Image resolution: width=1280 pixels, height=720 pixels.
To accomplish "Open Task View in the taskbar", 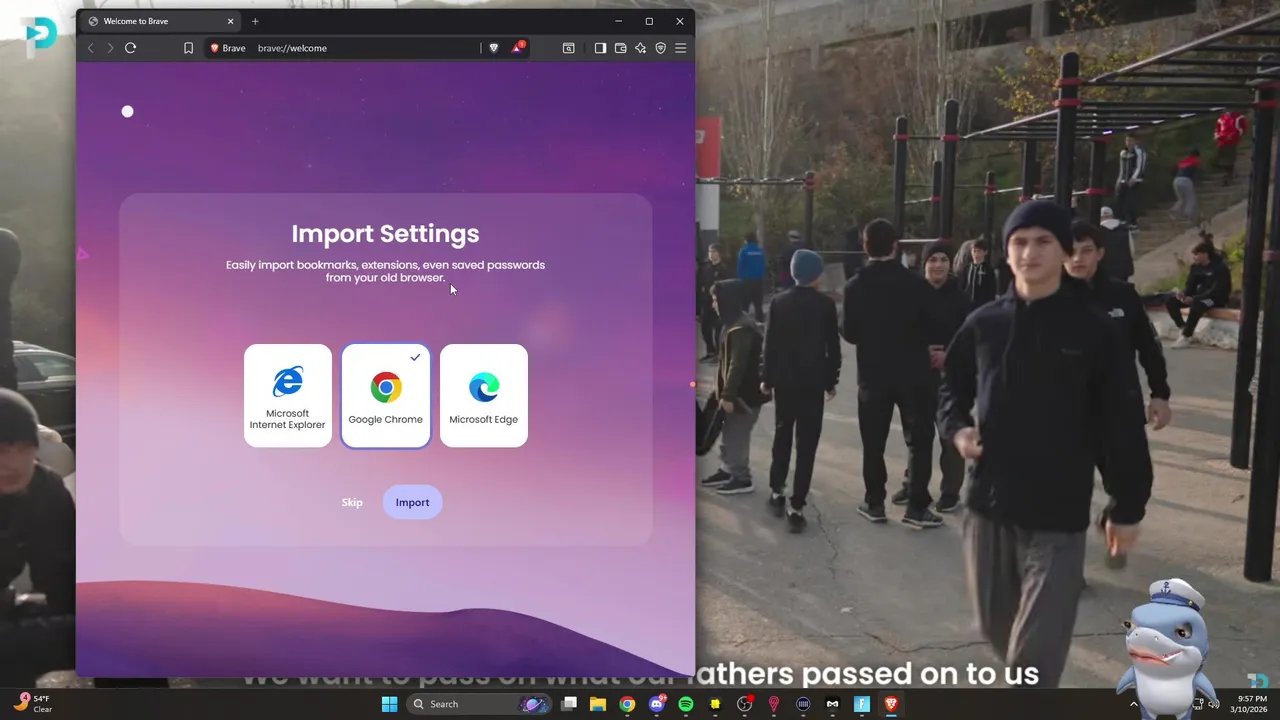I will click(x=569, y=704).
